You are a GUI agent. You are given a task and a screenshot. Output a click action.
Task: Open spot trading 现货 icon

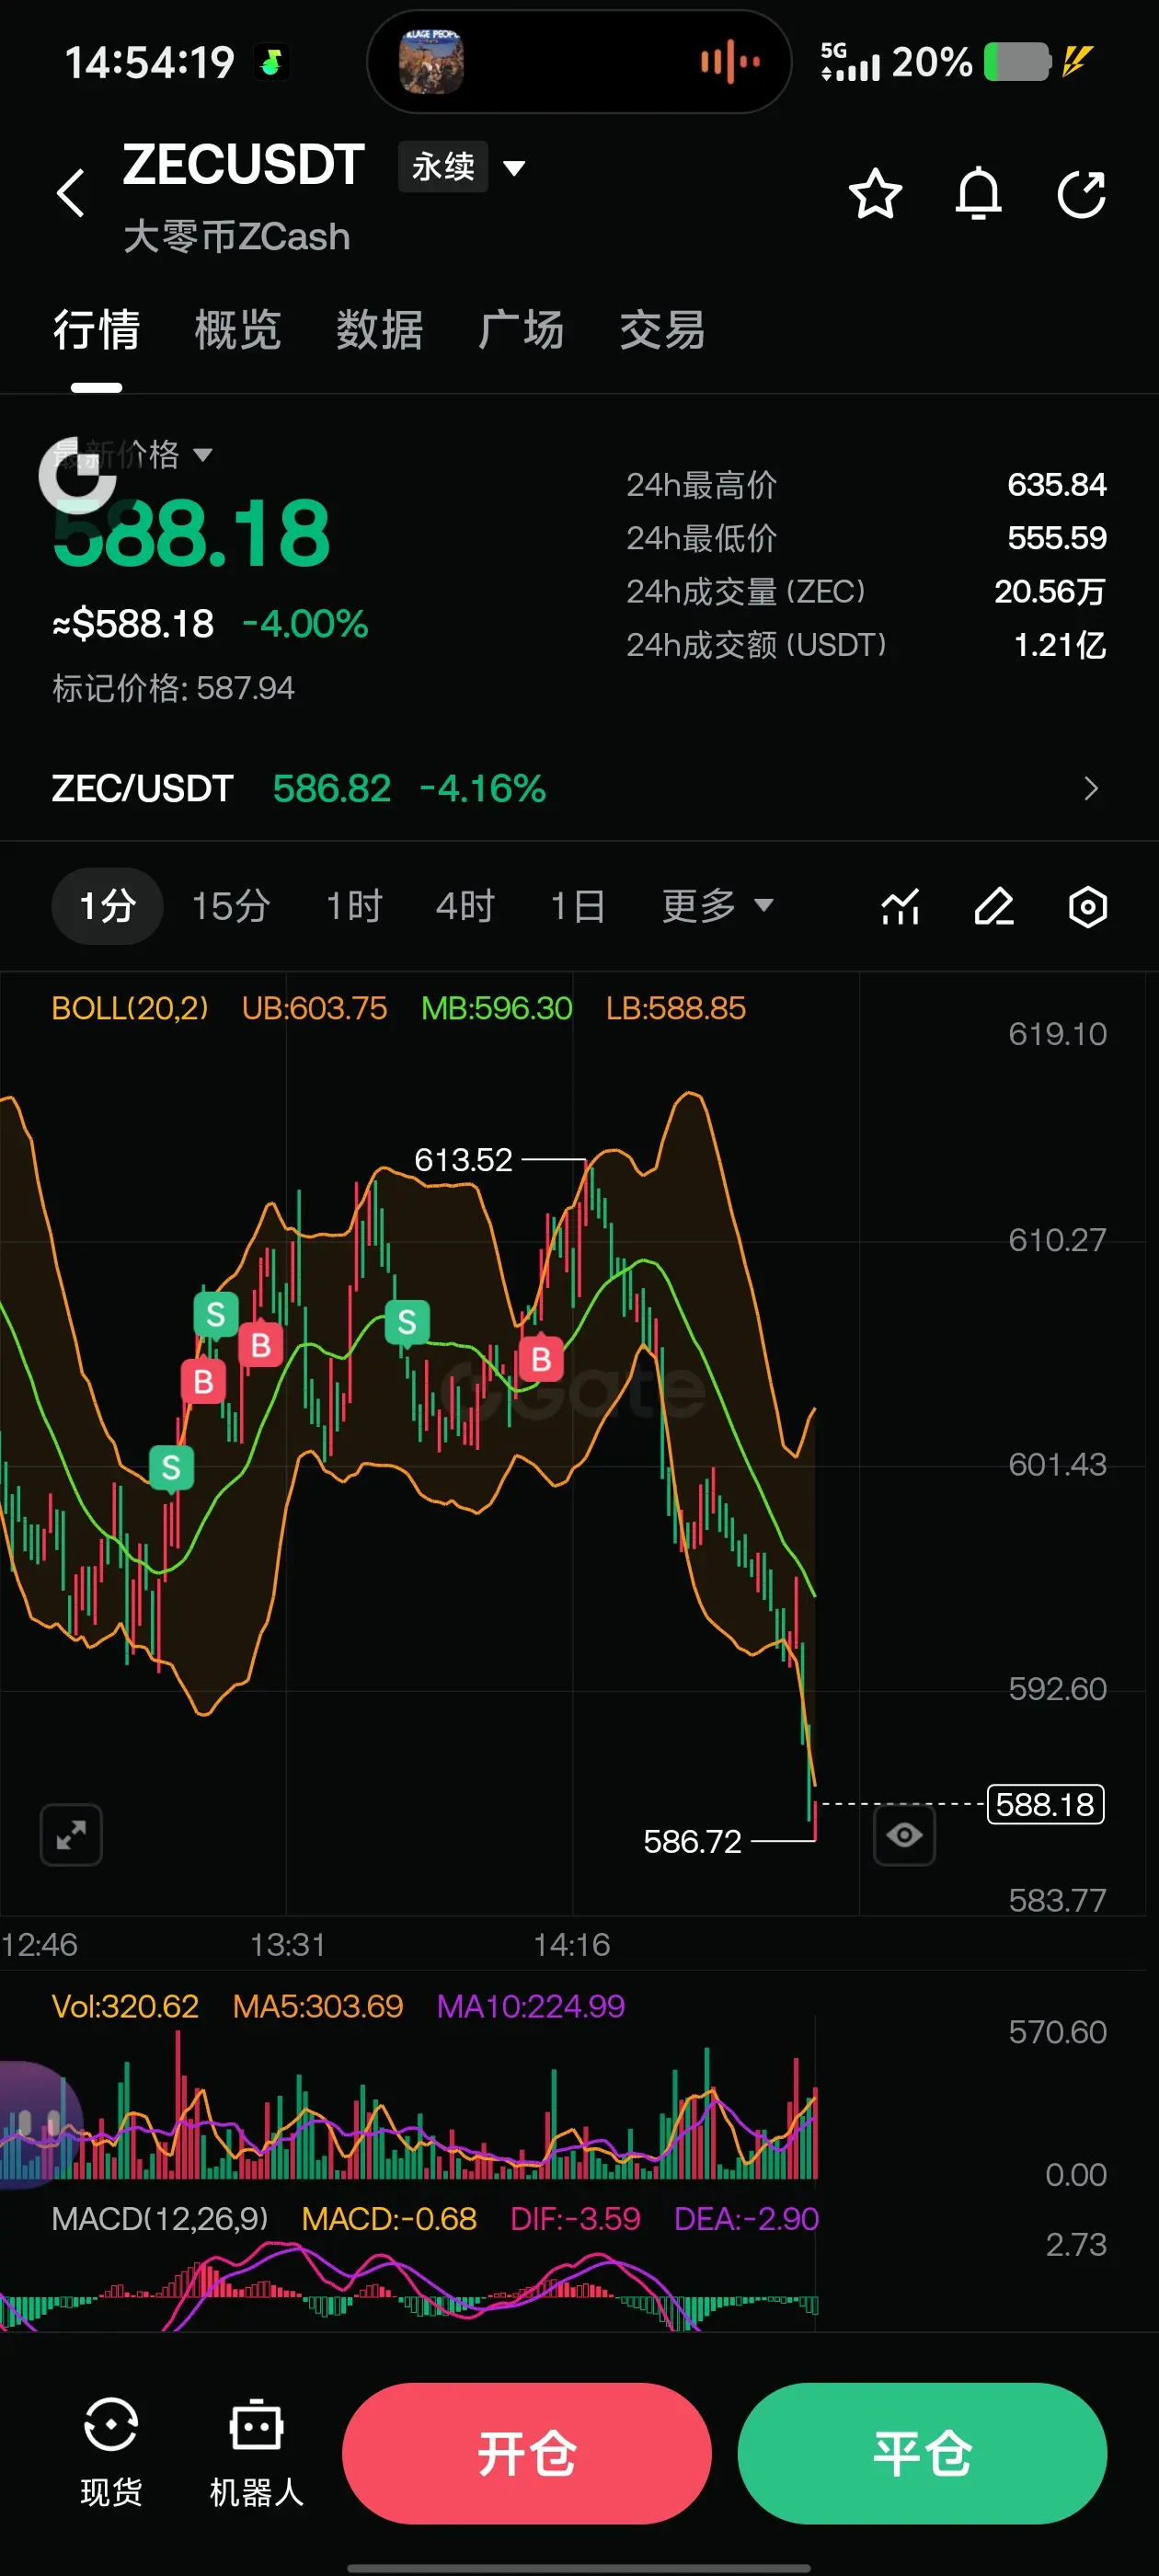pyautogui.click(x=111, y=2452)
